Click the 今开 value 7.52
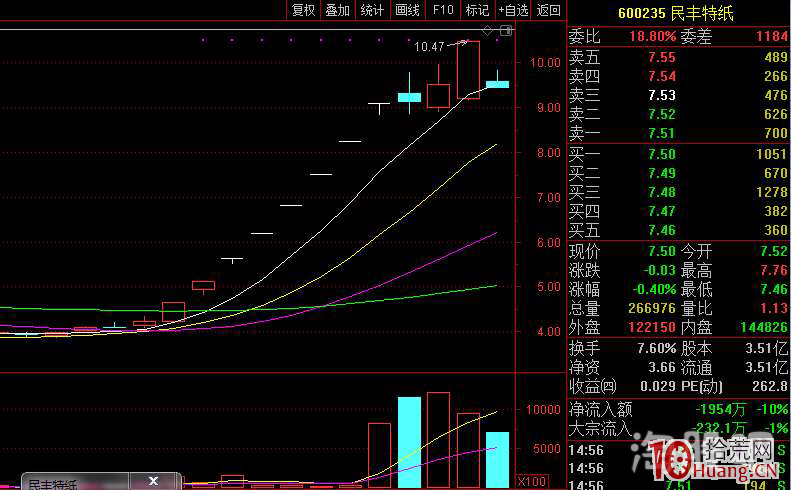Screen dimensions: 791x490 (x=774, y=251)
